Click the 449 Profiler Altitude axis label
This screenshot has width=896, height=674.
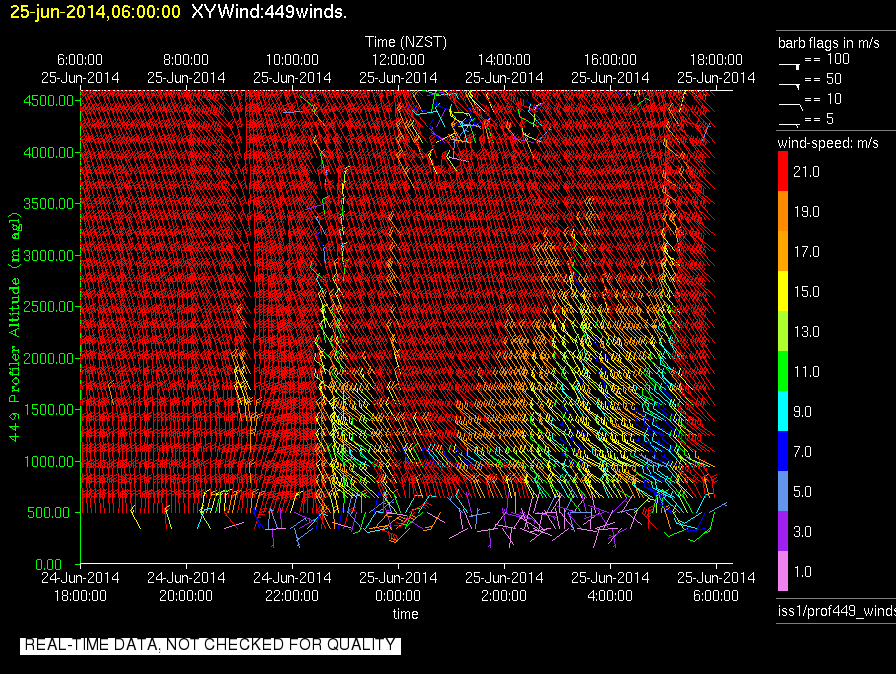point(14,327)
